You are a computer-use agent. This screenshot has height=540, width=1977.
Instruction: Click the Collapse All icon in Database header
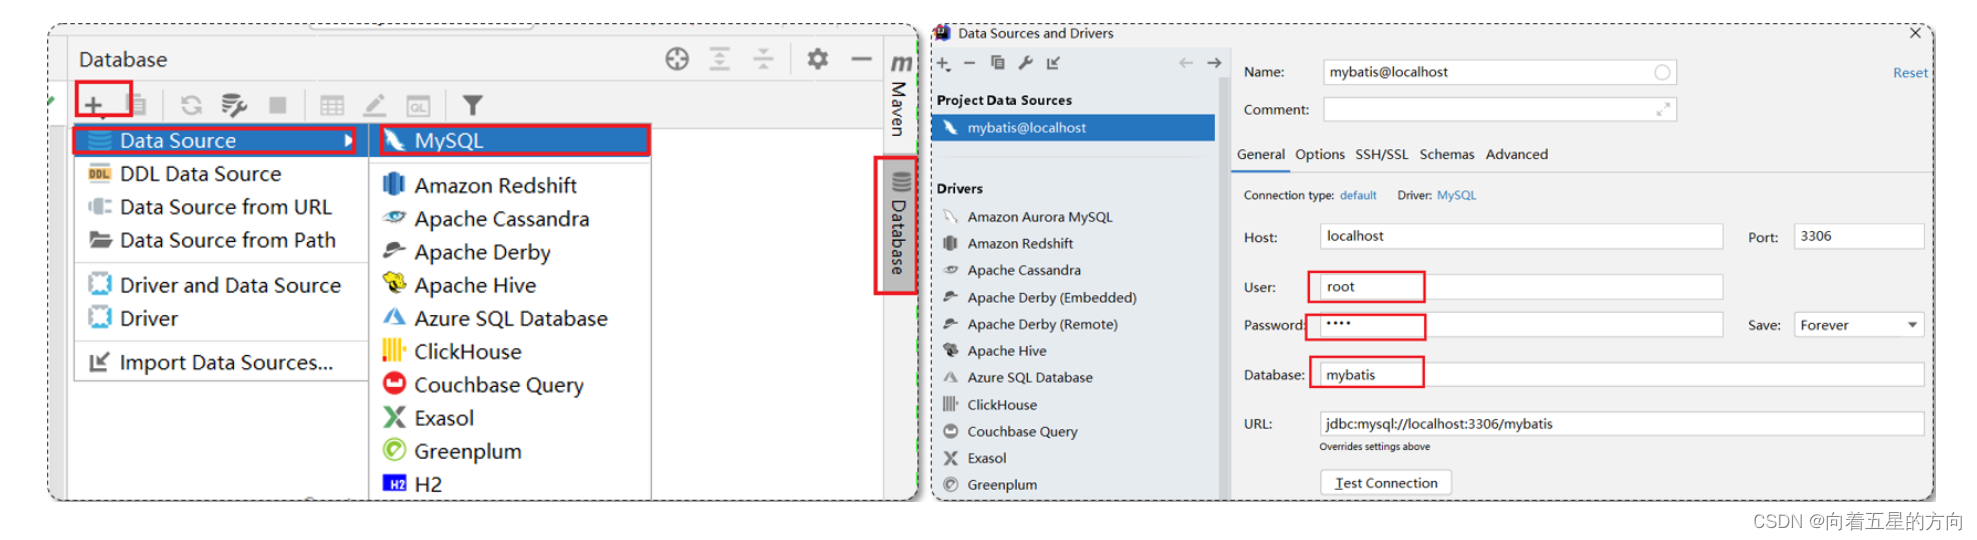click(763, 59)
